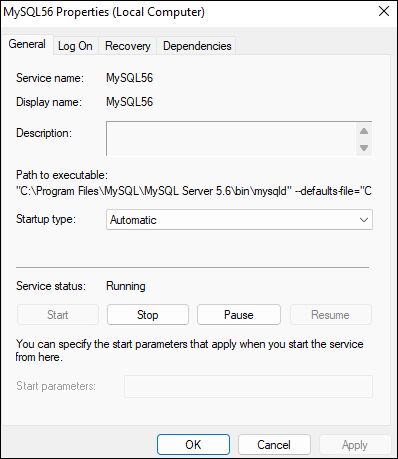Click the 'Service status:' label

click(x=51, y=286)
